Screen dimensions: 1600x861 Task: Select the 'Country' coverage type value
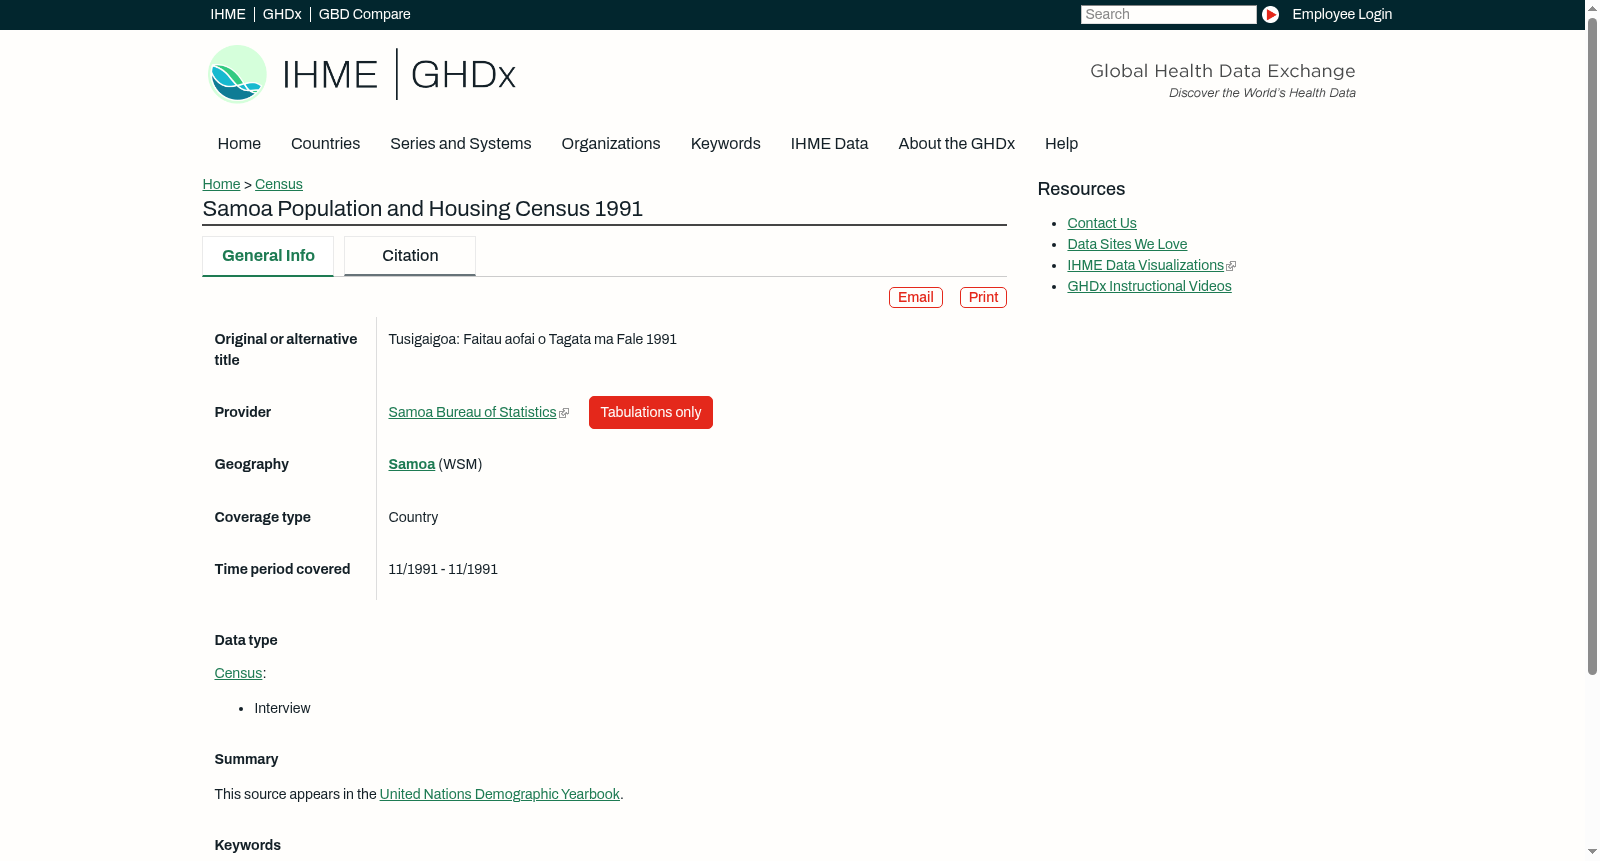click(413, 518)
